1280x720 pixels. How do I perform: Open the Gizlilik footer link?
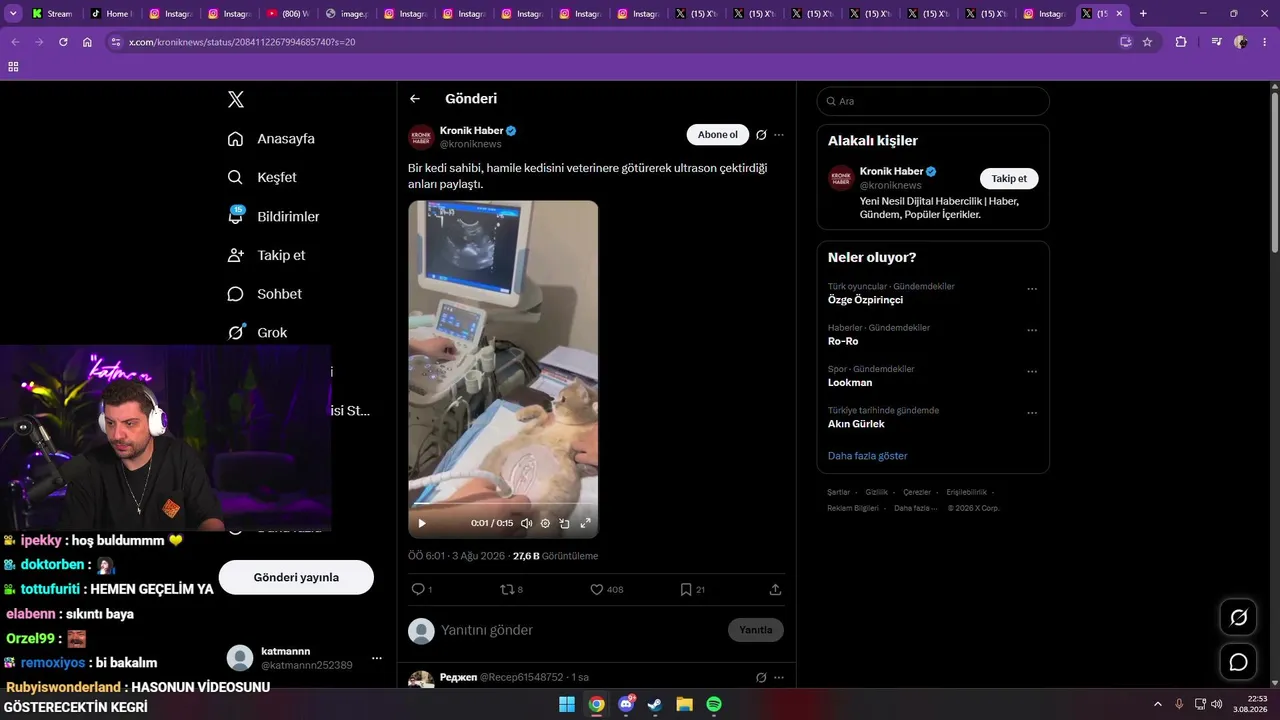tap(877, 492)
